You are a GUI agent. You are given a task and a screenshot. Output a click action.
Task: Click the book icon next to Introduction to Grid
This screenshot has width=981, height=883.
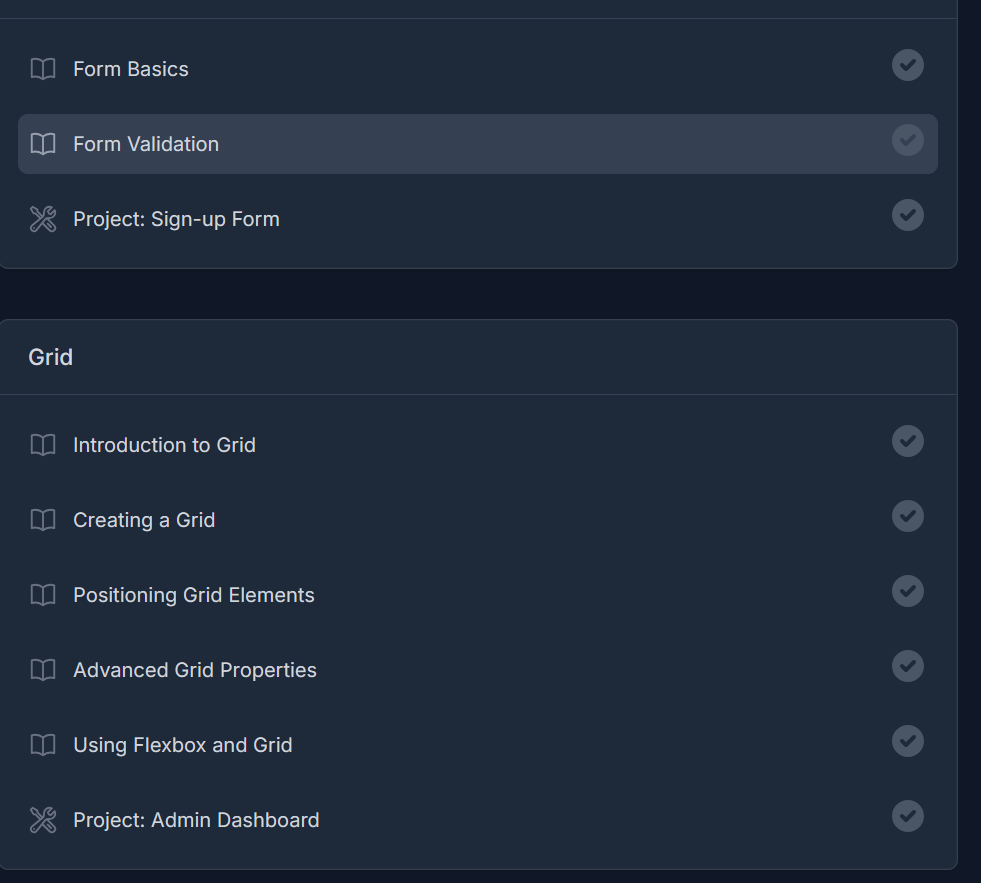(43, 445)
